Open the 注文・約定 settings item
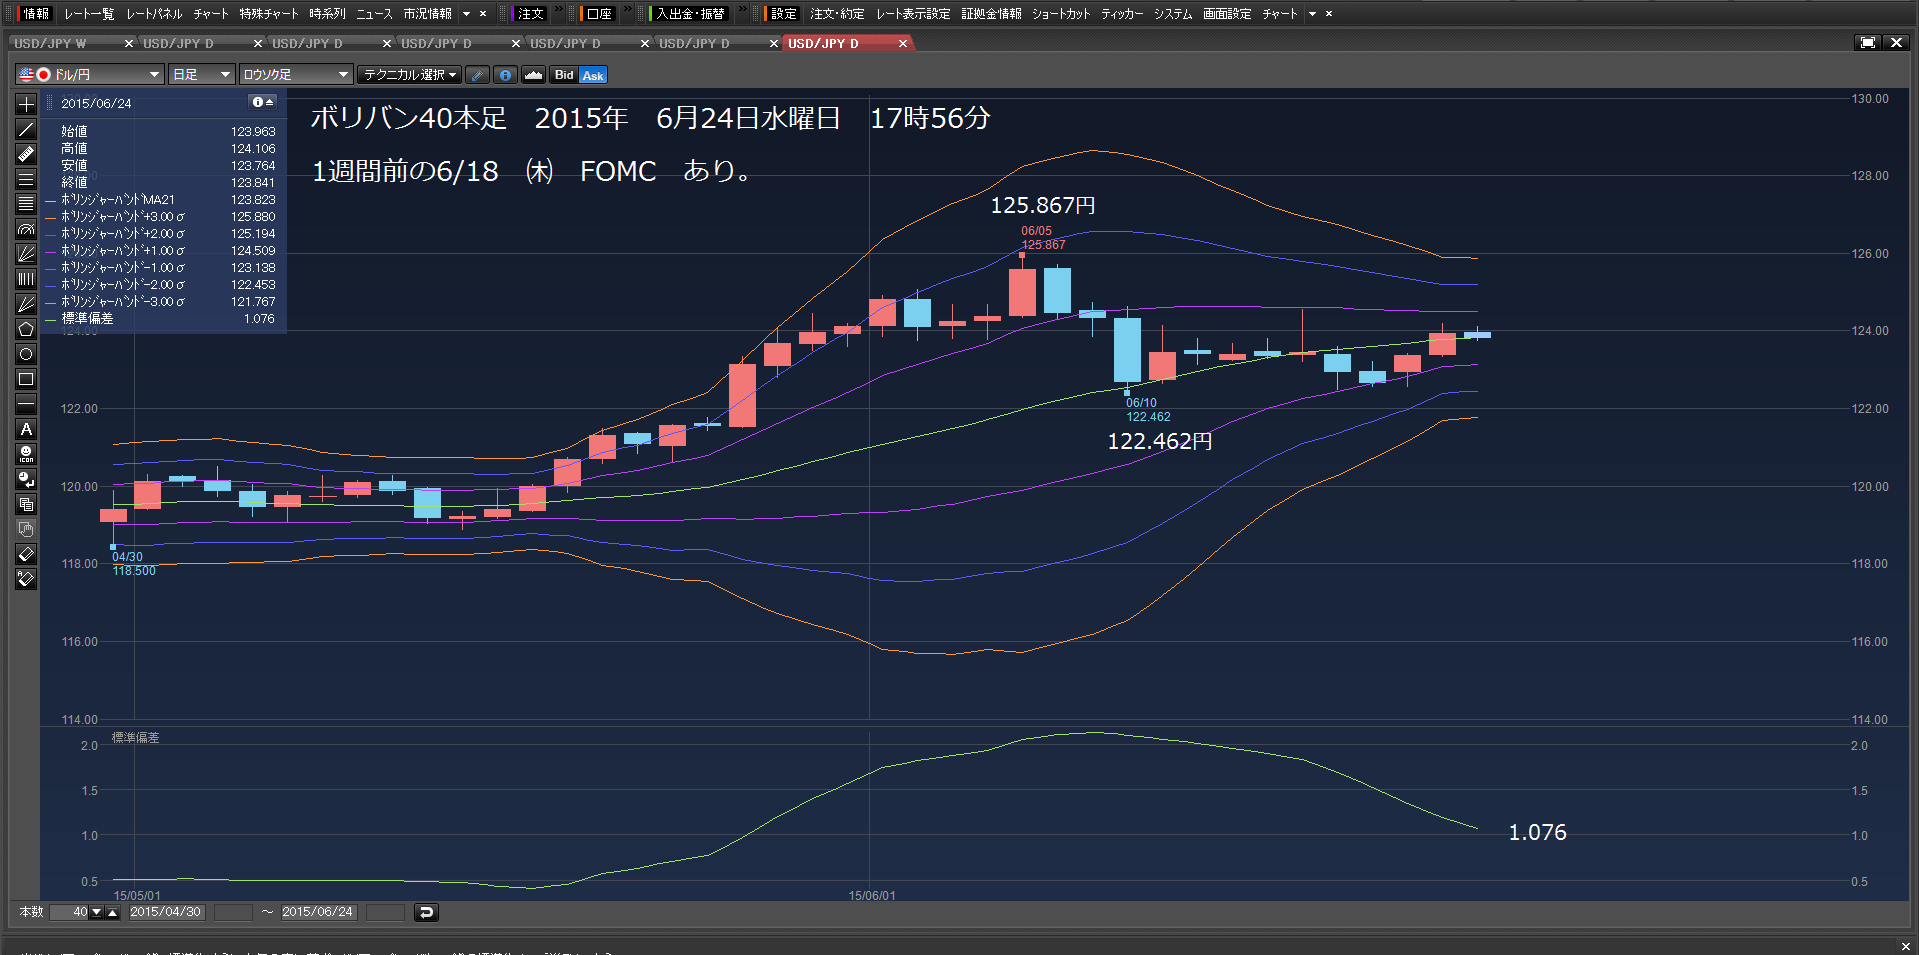Screen dimensions: 1919x955 (837, 14)
